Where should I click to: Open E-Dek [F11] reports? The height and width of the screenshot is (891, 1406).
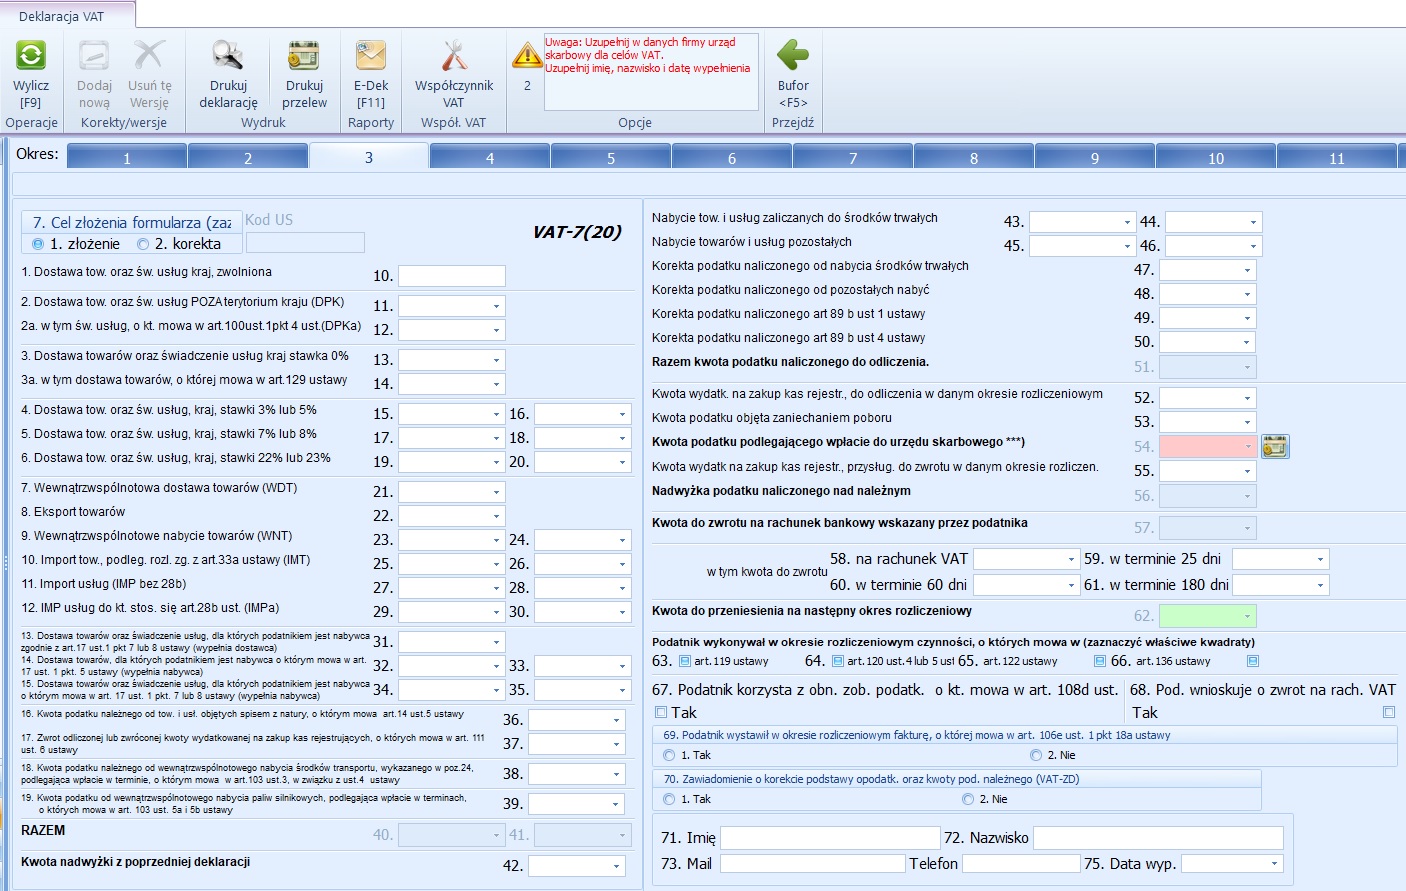(371, 55)
